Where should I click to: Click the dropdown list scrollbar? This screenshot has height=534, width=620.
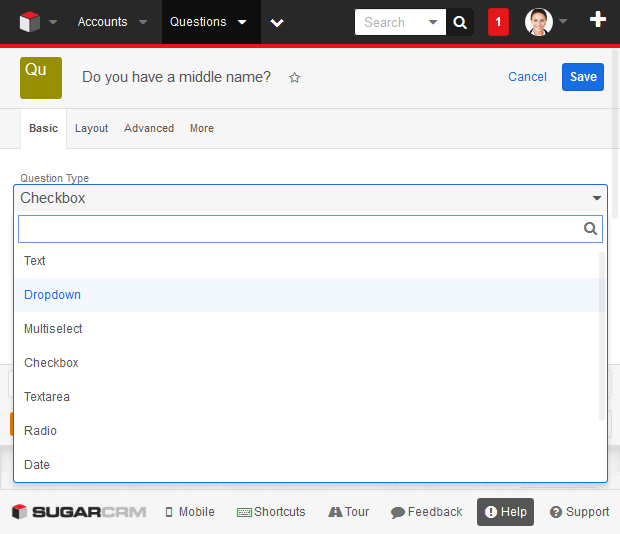click(602, 336)
